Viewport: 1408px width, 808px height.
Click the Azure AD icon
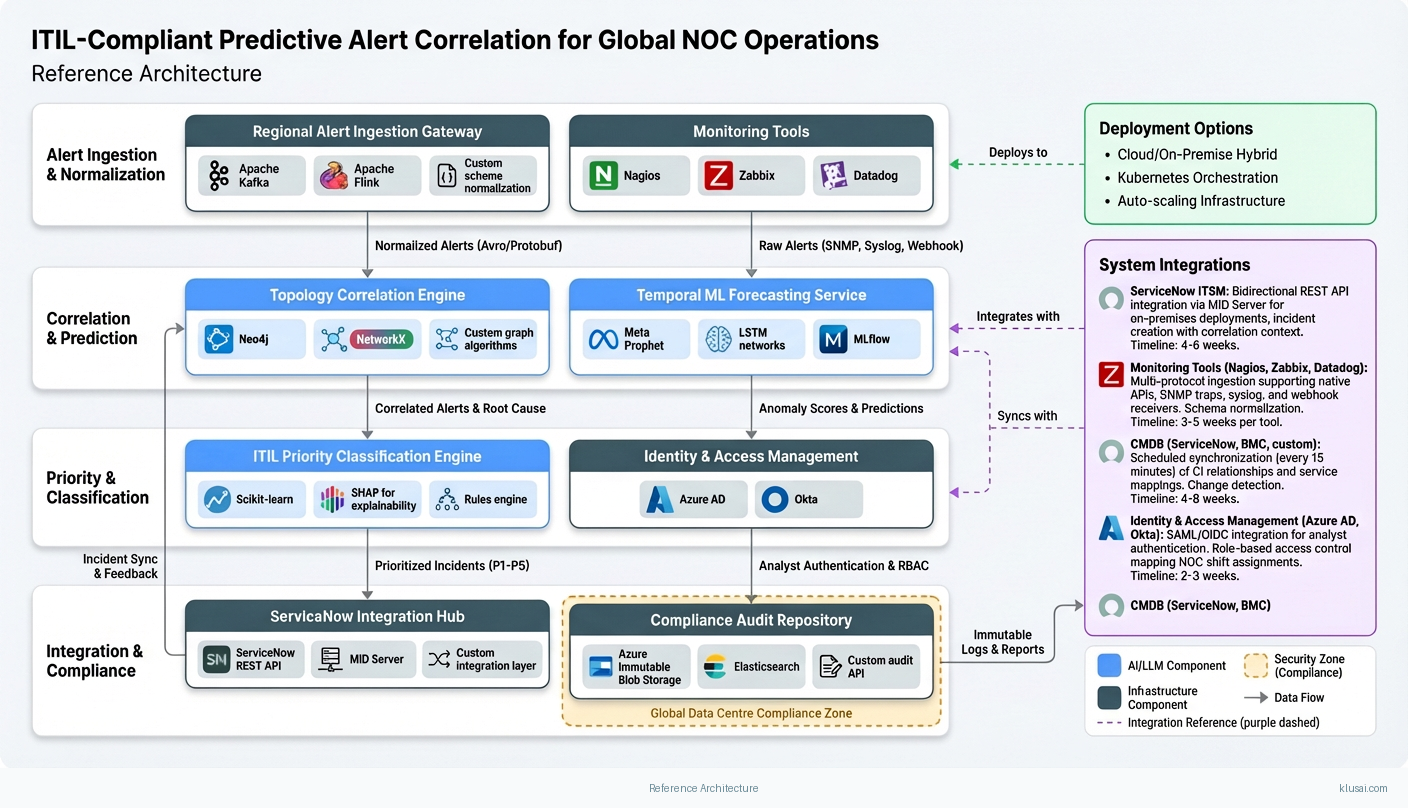pos(660,499)
